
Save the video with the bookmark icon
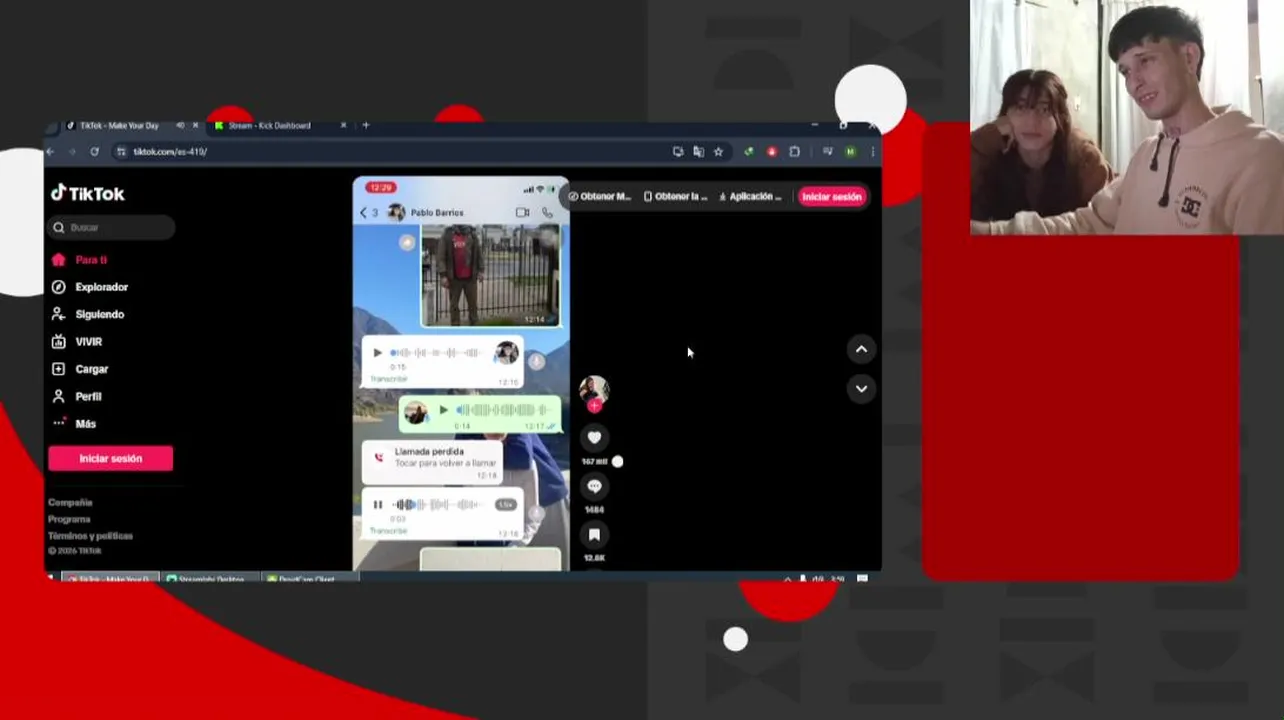pos(594,535)
